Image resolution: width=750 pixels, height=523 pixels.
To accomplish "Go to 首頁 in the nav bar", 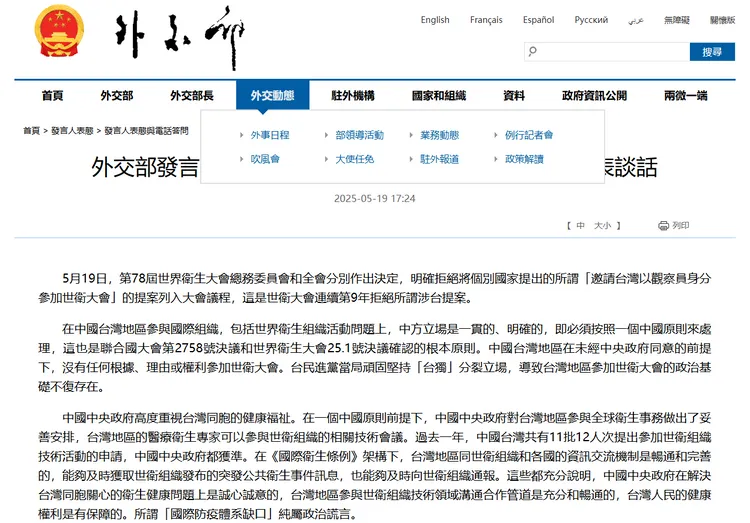I will (52, 95).
